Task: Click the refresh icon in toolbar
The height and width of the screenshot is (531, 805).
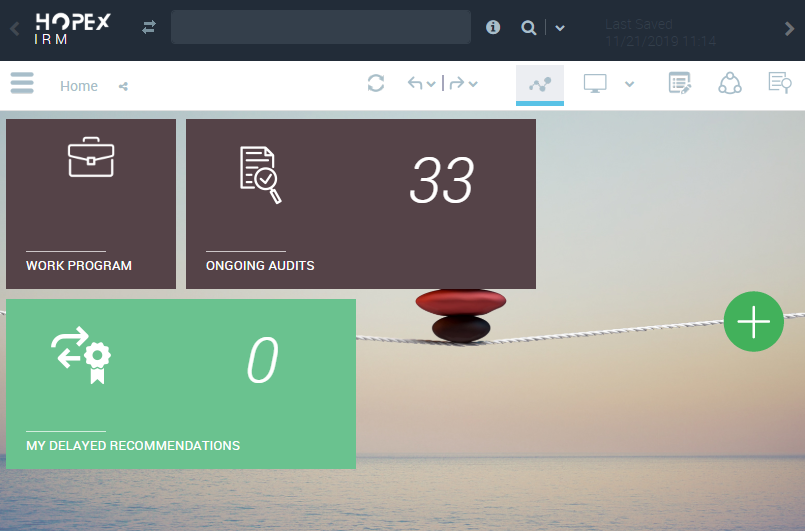Action: (x=376, y=84)
